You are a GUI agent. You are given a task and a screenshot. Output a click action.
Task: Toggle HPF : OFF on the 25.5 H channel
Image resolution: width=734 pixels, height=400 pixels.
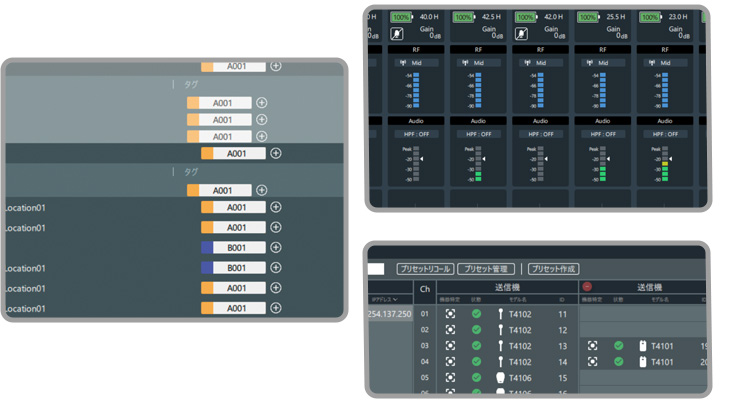pos(603,134)
